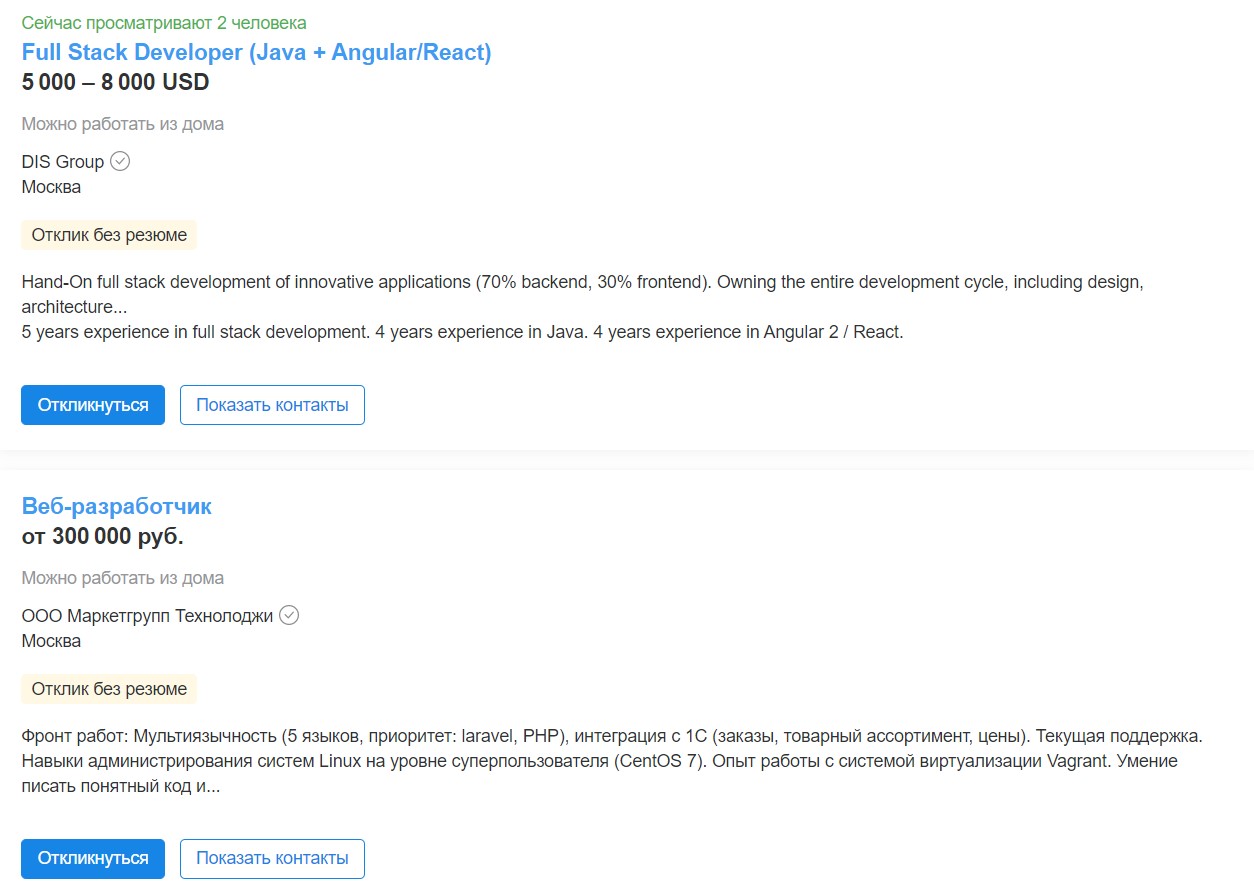Click the verified checkmark icon beside ООО Маркетгрупп Технолоджи

(289, 615)
